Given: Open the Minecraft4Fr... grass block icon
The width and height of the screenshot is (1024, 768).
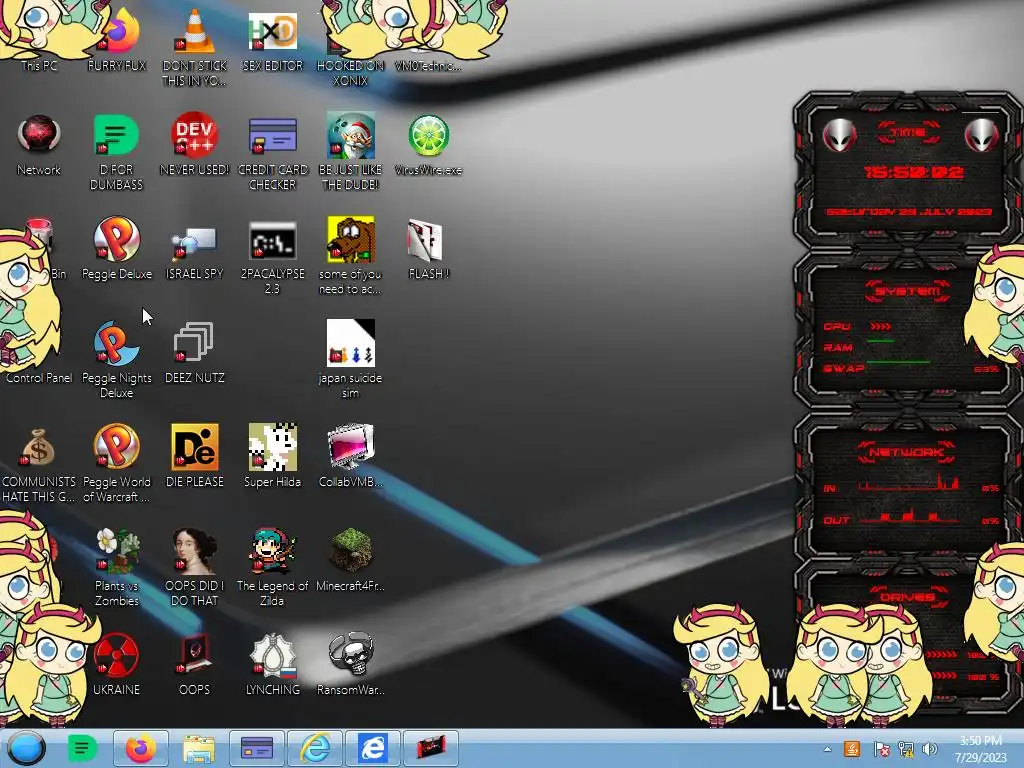Looking at the screenshot, I should pos(351,552).
